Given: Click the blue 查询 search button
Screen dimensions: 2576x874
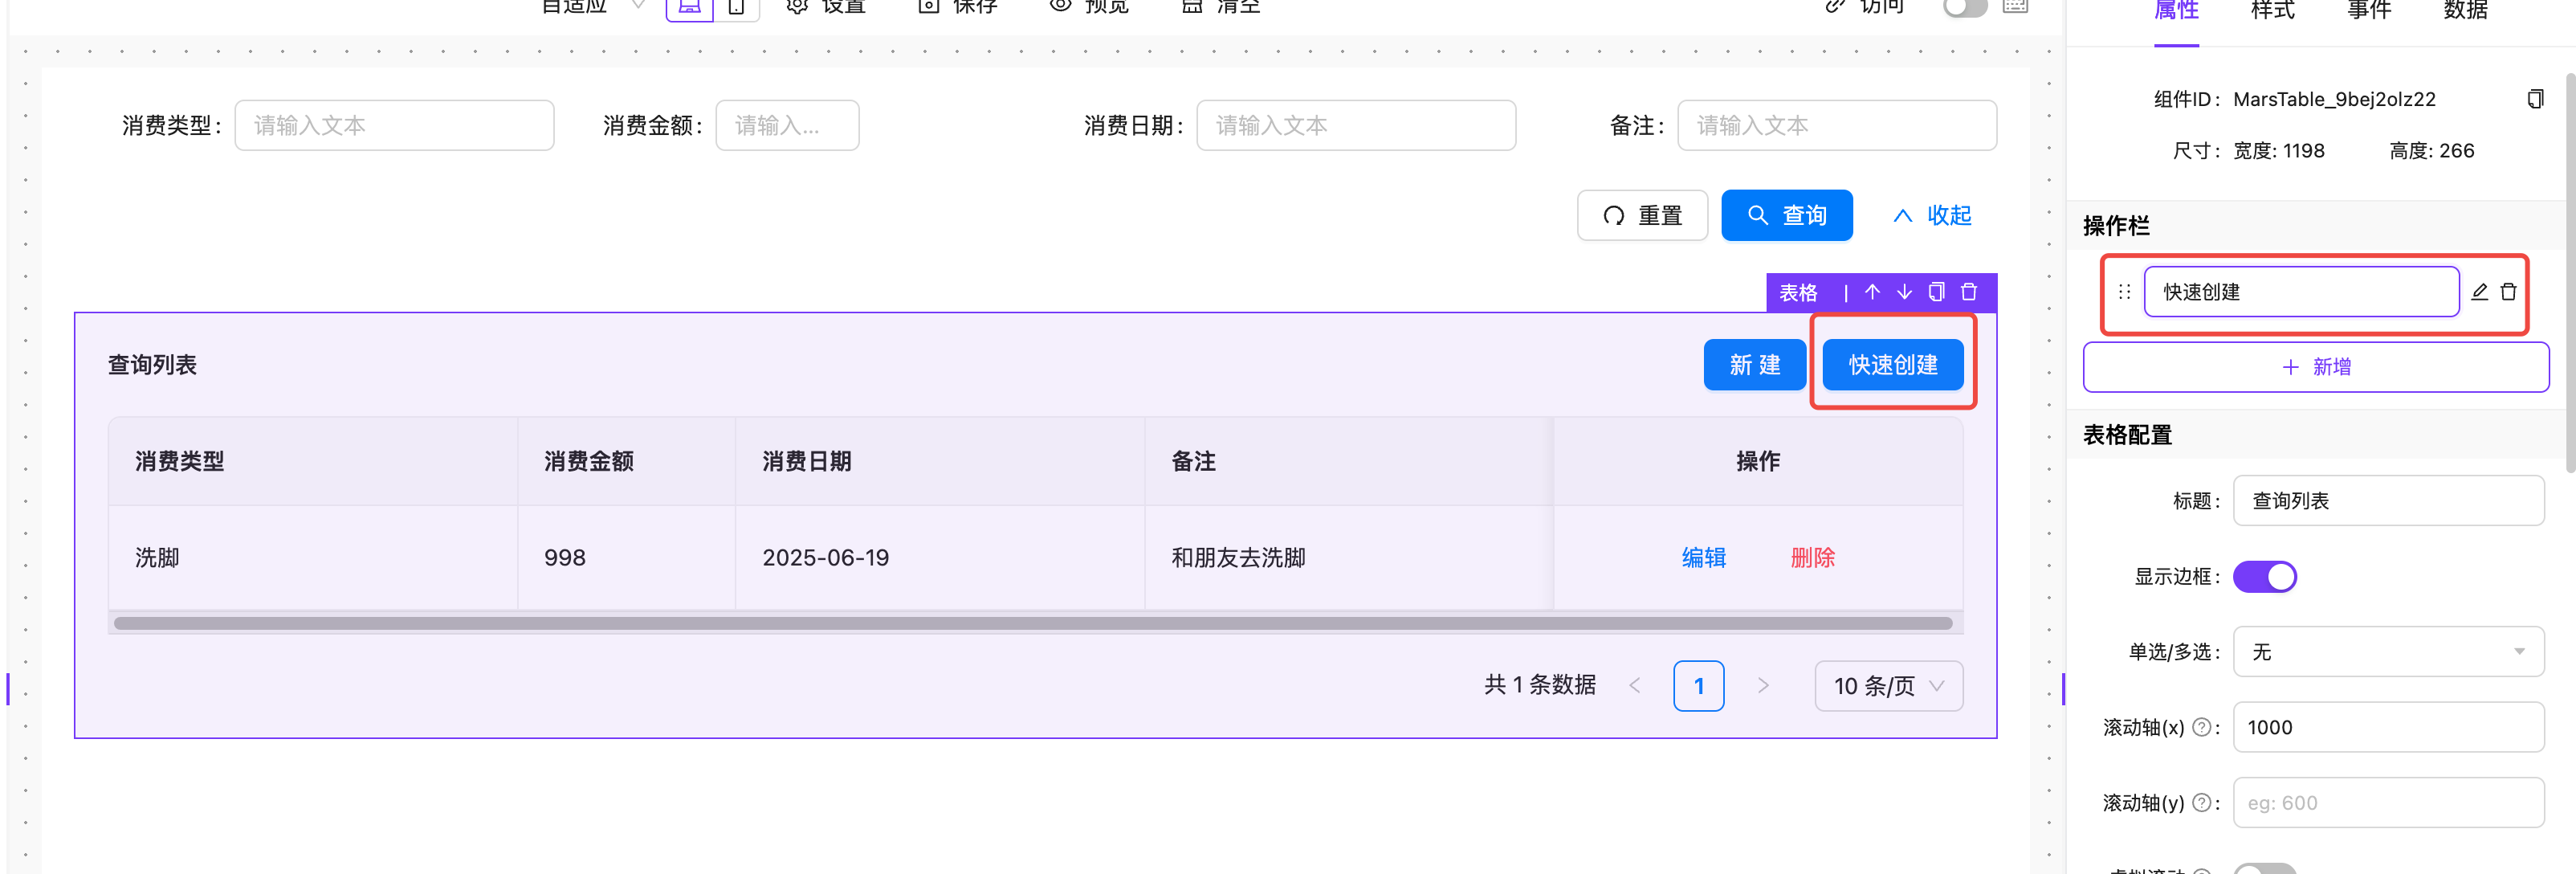Looking at the screenshot, I should coord(1787,215).
